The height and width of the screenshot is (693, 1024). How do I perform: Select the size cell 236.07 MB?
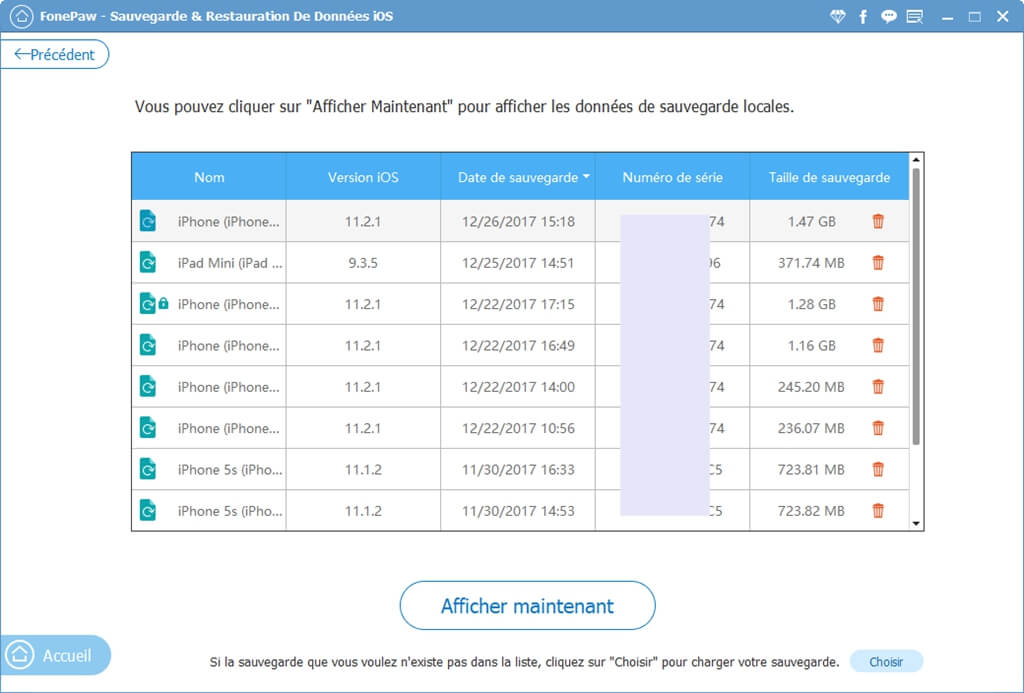click(x=811, y=428)
